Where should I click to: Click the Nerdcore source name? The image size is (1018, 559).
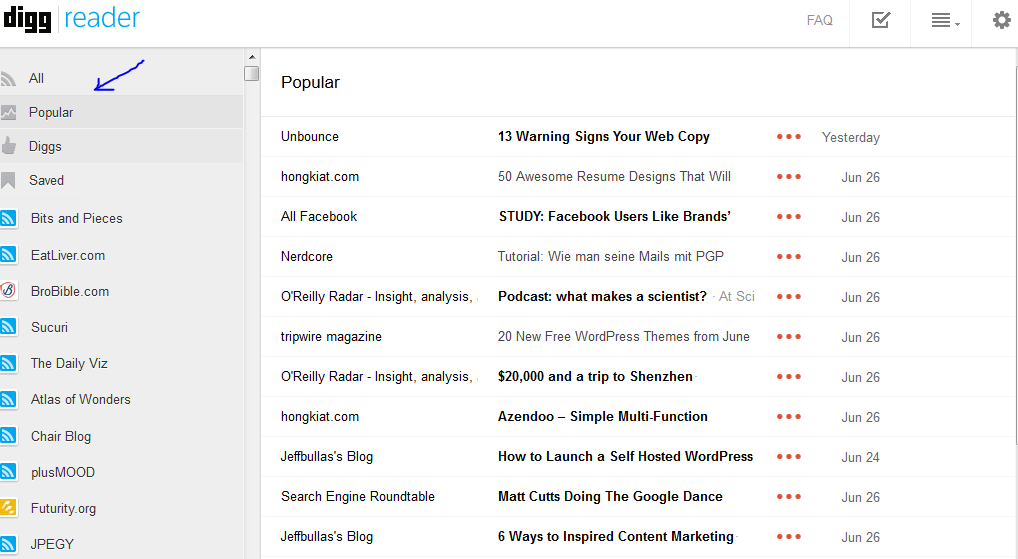(x=306, y=256)
